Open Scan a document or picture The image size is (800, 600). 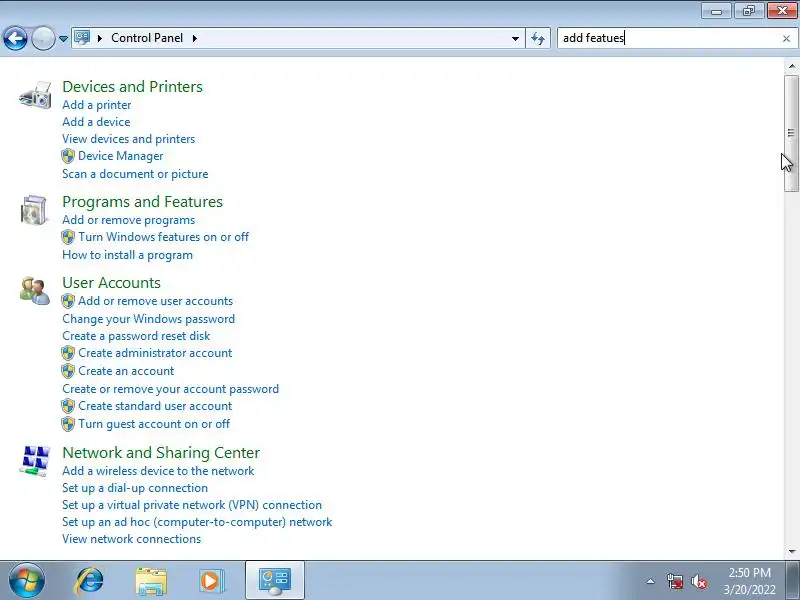click(x=135, y=174)
